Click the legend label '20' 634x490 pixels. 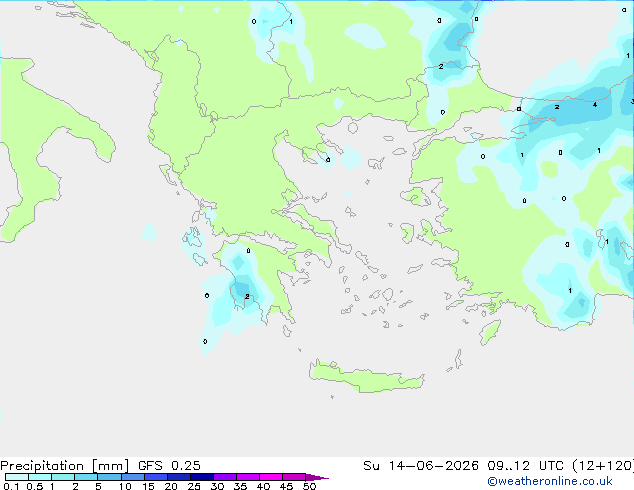(x=171, y=486)
